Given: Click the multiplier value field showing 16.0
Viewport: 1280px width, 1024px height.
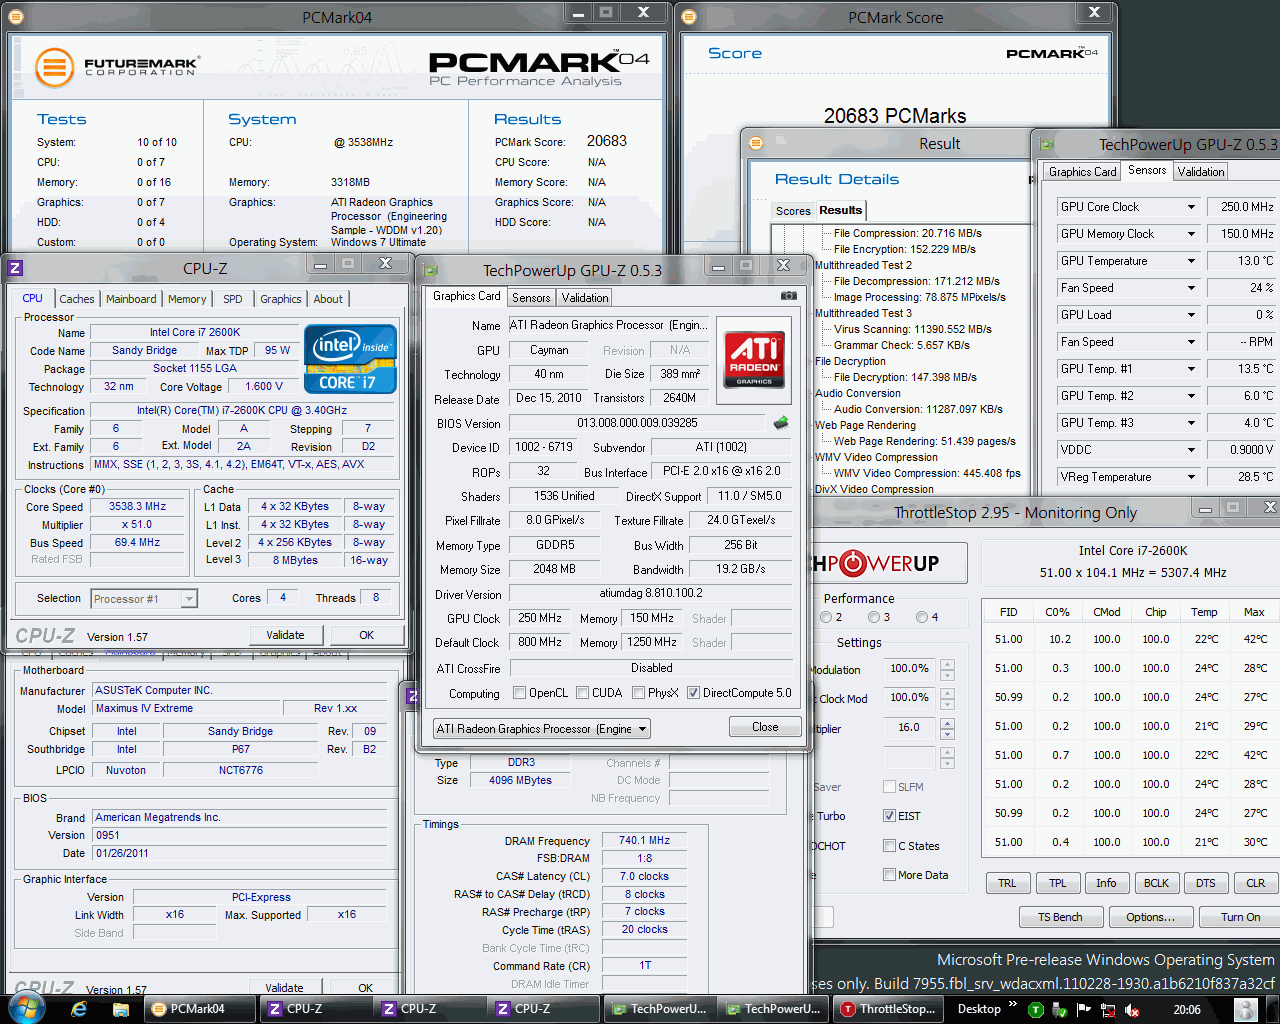Looking at the screenshot, I should point(909,728).
